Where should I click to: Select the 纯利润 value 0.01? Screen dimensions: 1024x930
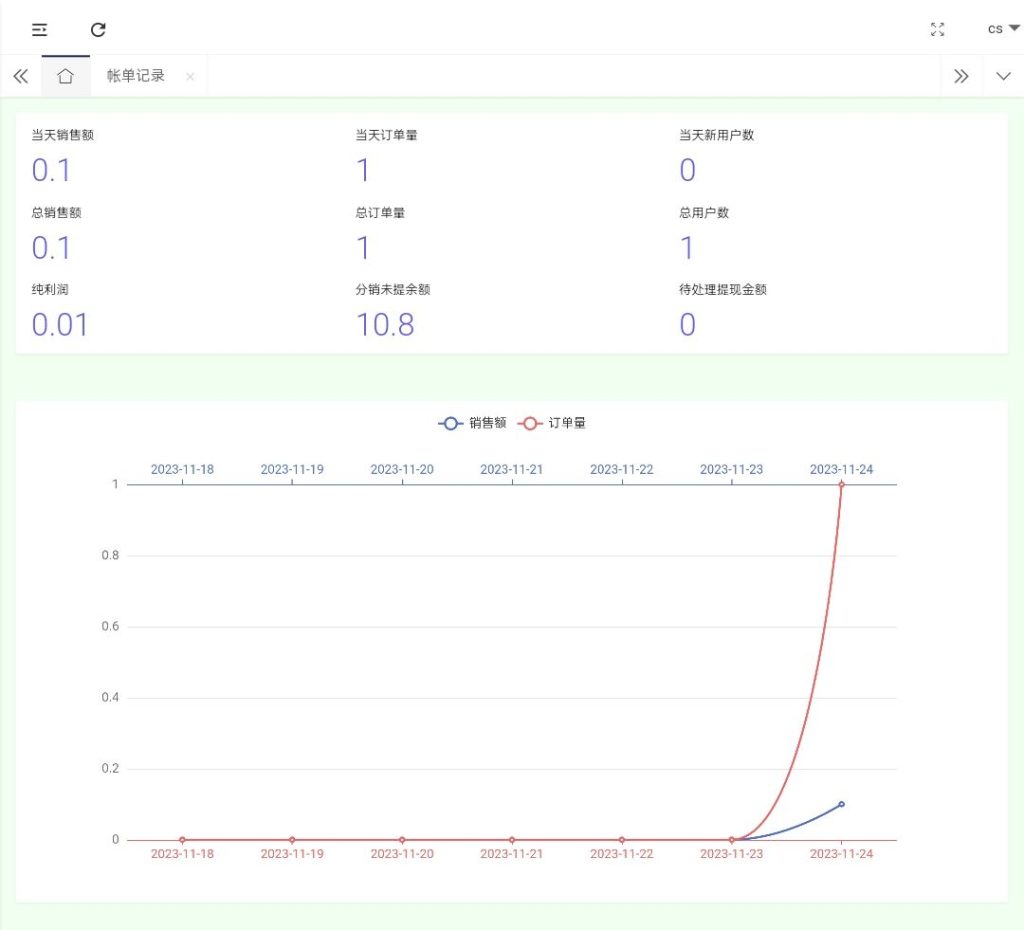(x=60, y=324)
